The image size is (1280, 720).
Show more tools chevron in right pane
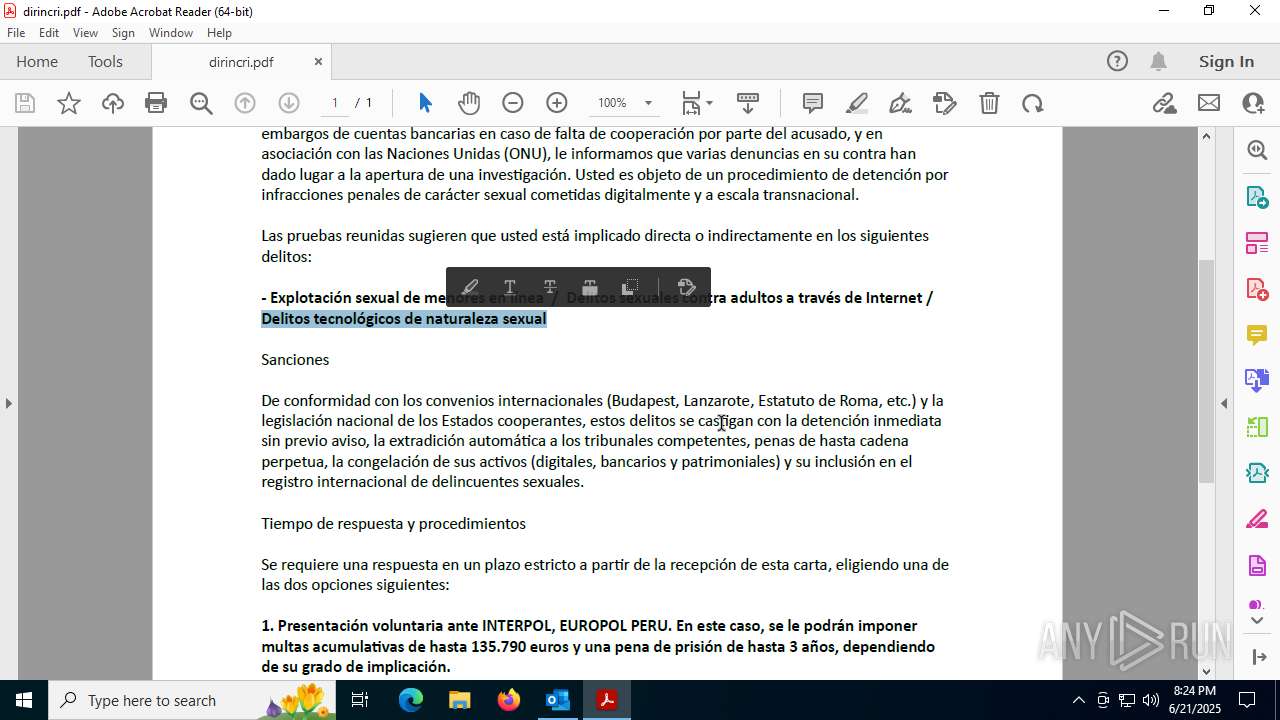[1257, 620]
